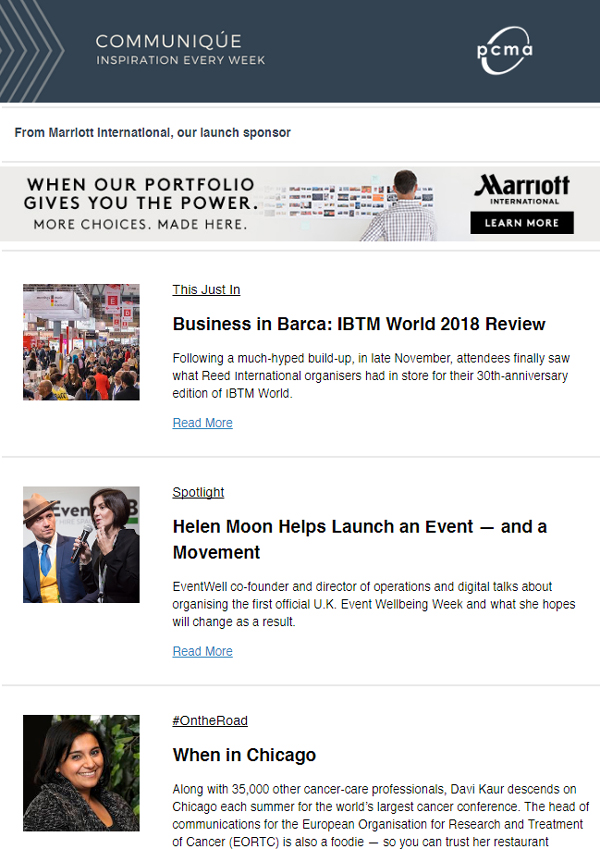Click the Communiqué newsletter title
Viewport: 600px width, 849px height.
pyautogui.click(x=168, y=41)
